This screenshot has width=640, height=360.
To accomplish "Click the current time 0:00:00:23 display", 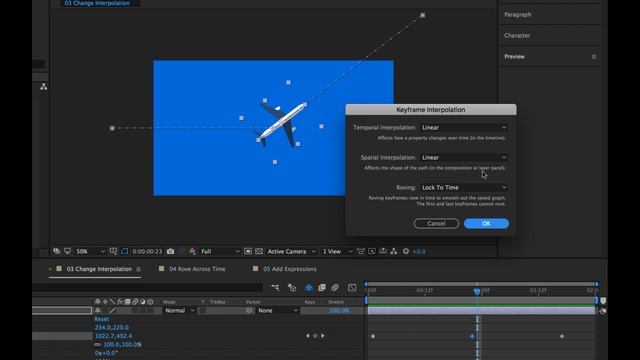I will (147, 251).
